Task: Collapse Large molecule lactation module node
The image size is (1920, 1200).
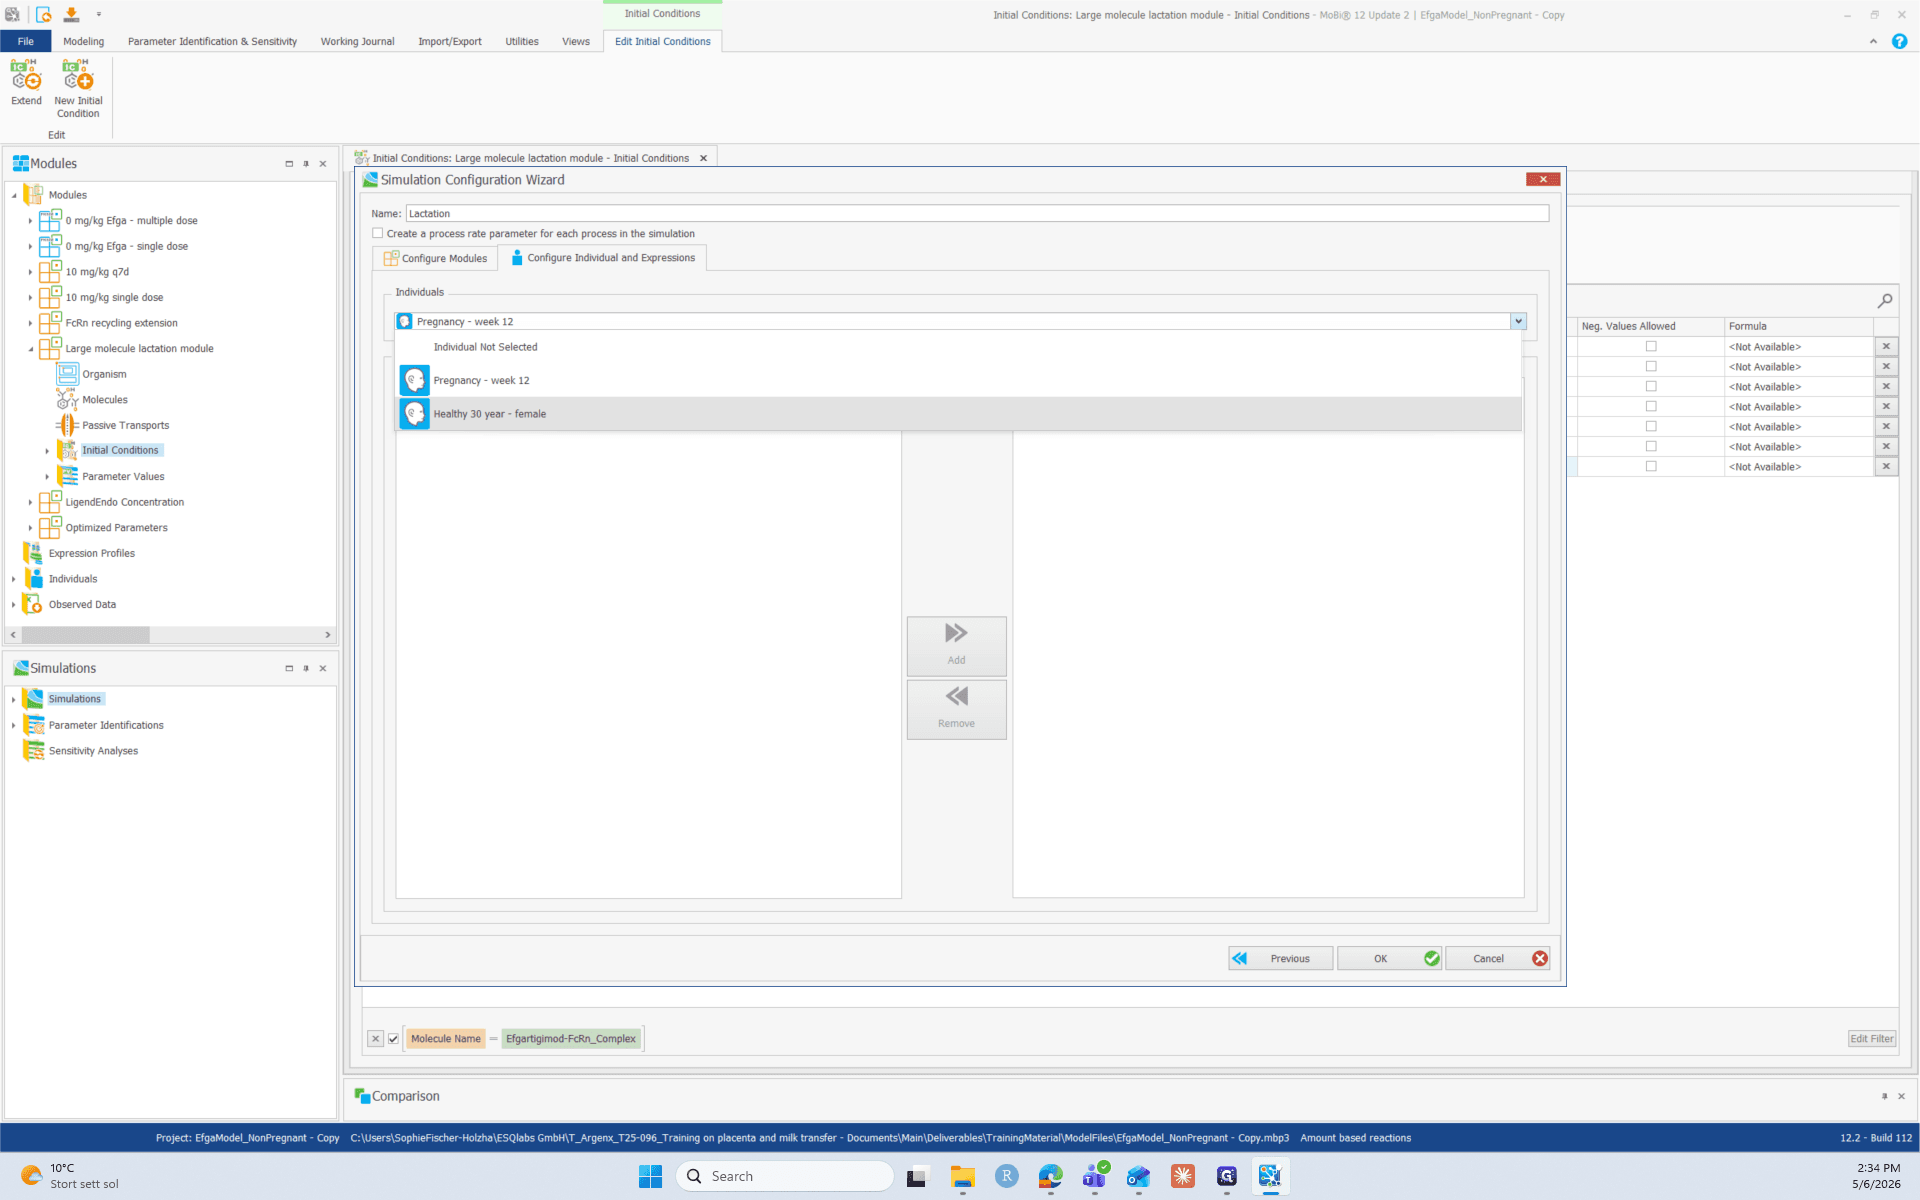Action: [30, 349]
